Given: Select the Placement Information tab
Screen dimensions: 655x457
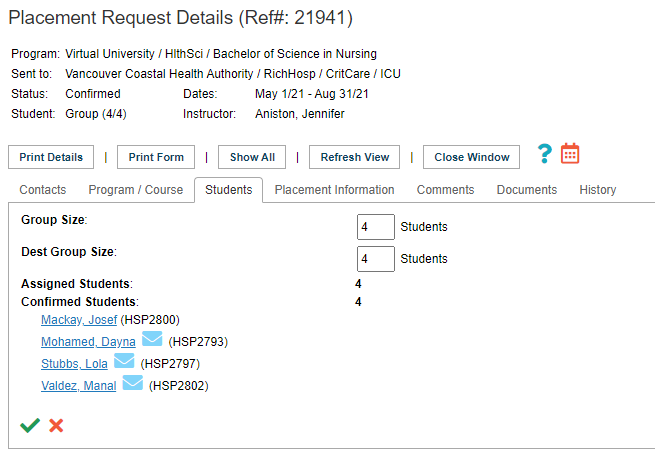Looking at the screenshot, I should coord(334,190).
